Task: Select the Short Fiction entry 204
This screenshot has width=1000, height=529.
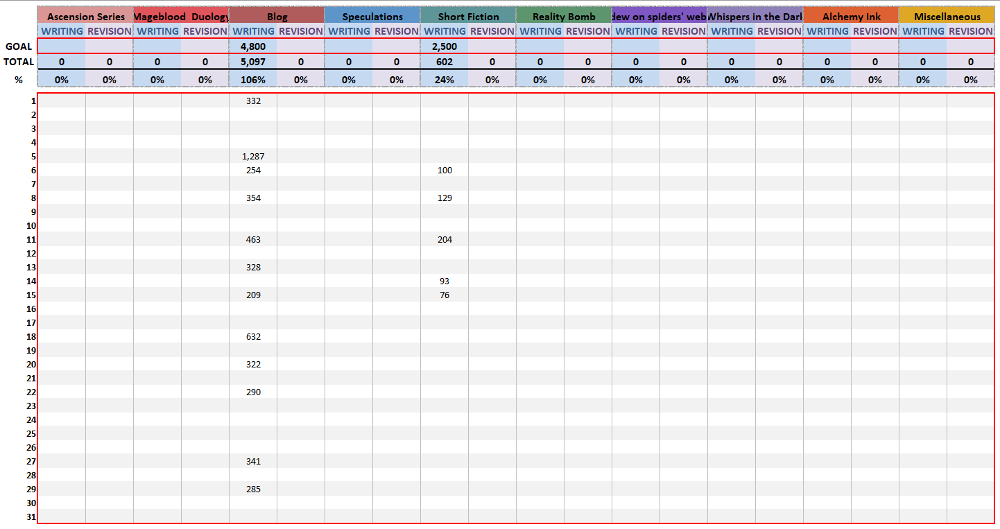Action: [x=444, y=240]
